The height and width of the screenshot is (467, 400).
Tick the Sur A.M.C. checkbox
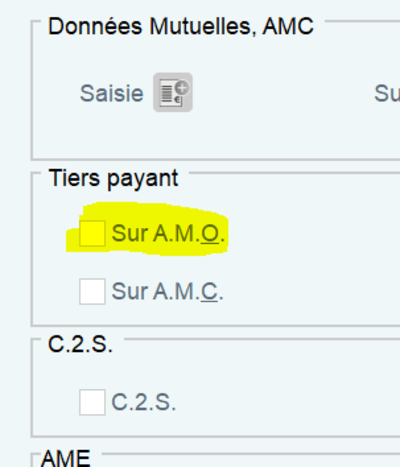coord(92,291)
